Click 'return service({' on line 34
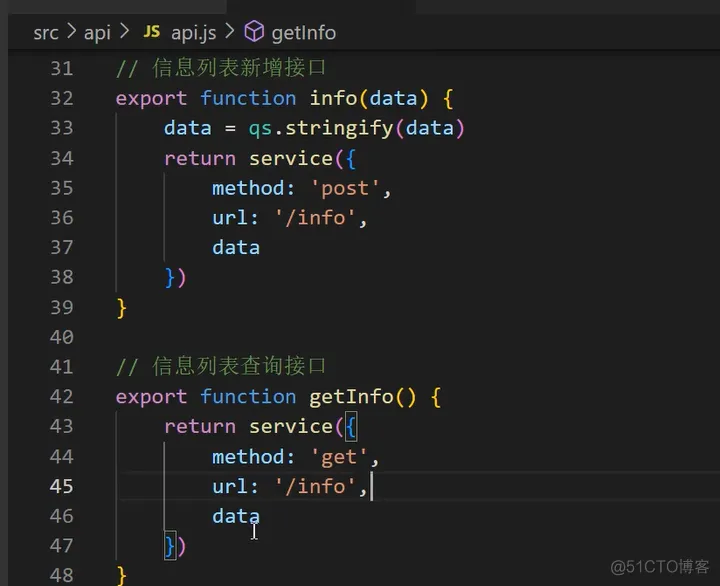Viewport: 720px width, 586px height. click(x=260, y=158)
